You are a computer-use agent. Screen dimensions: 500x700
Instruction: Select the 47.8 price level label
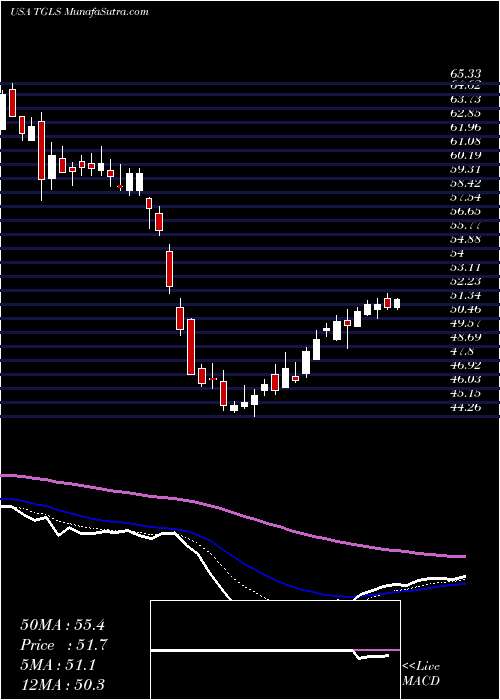(462, 351)
